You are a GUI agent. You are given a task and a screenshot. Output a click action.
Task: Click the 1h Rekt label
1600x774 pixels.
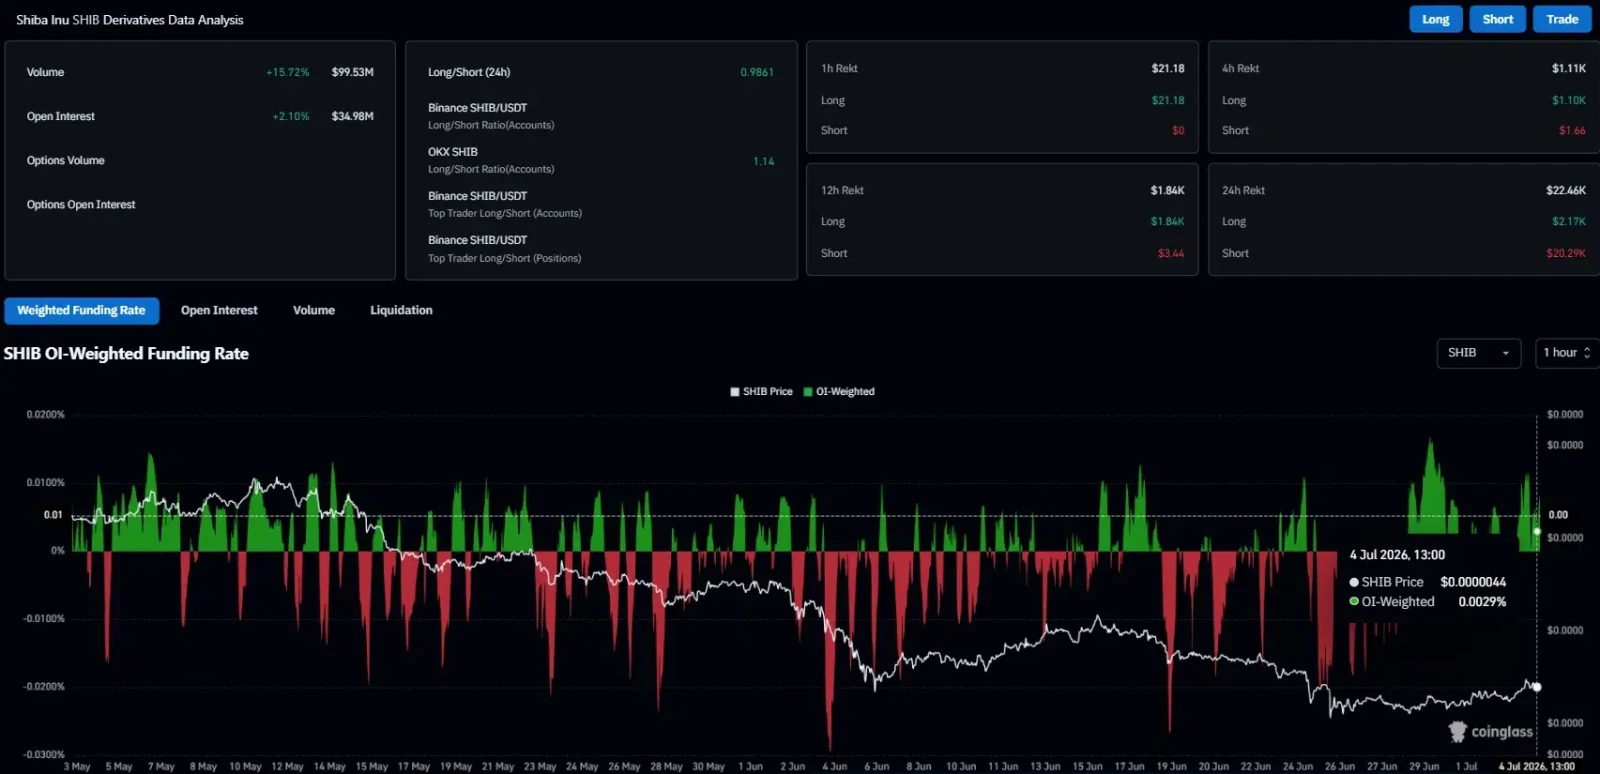point(839,68)
